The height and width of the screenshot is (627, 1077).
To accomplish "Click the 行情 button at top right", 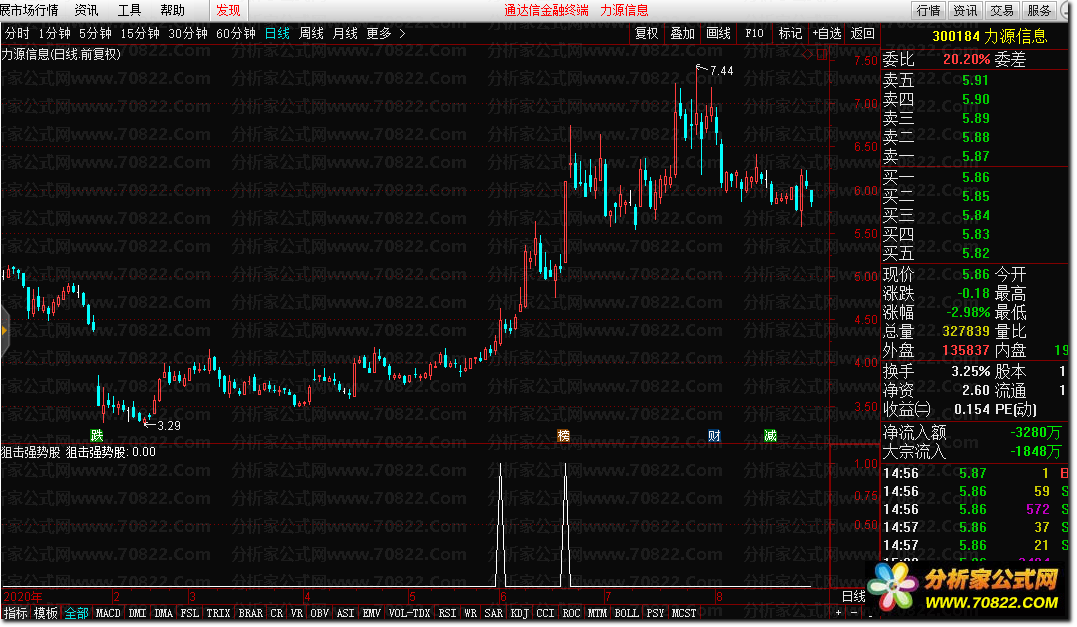I will [929, 10].
